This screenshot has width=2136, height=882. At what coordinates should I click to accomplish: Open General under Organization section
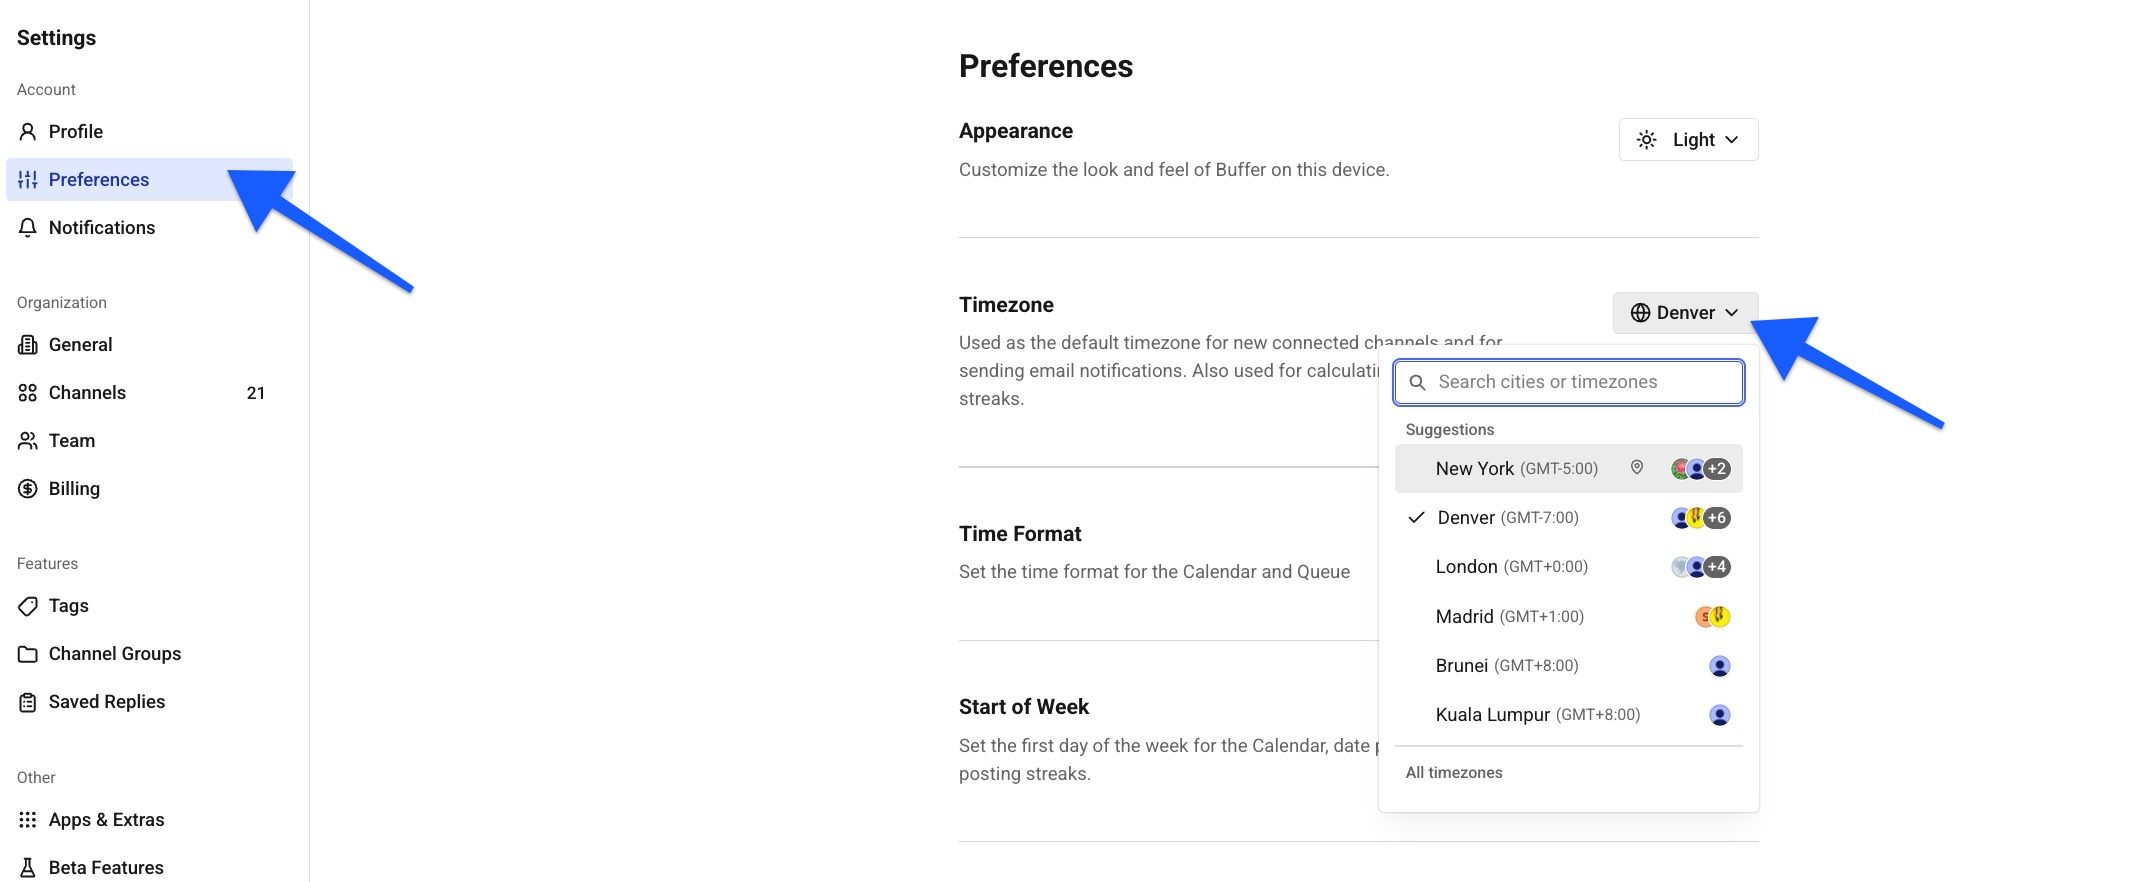(x=80, y=344)
